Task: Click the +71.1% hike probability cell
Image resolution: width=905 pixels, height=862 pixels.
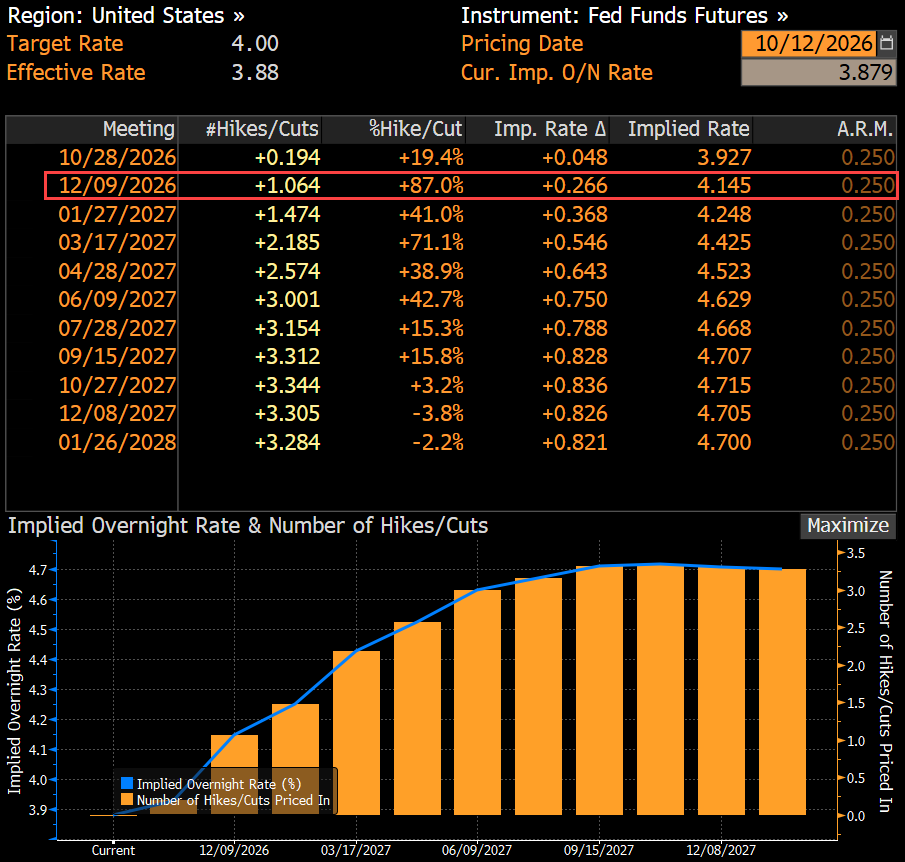Action: 431,242
